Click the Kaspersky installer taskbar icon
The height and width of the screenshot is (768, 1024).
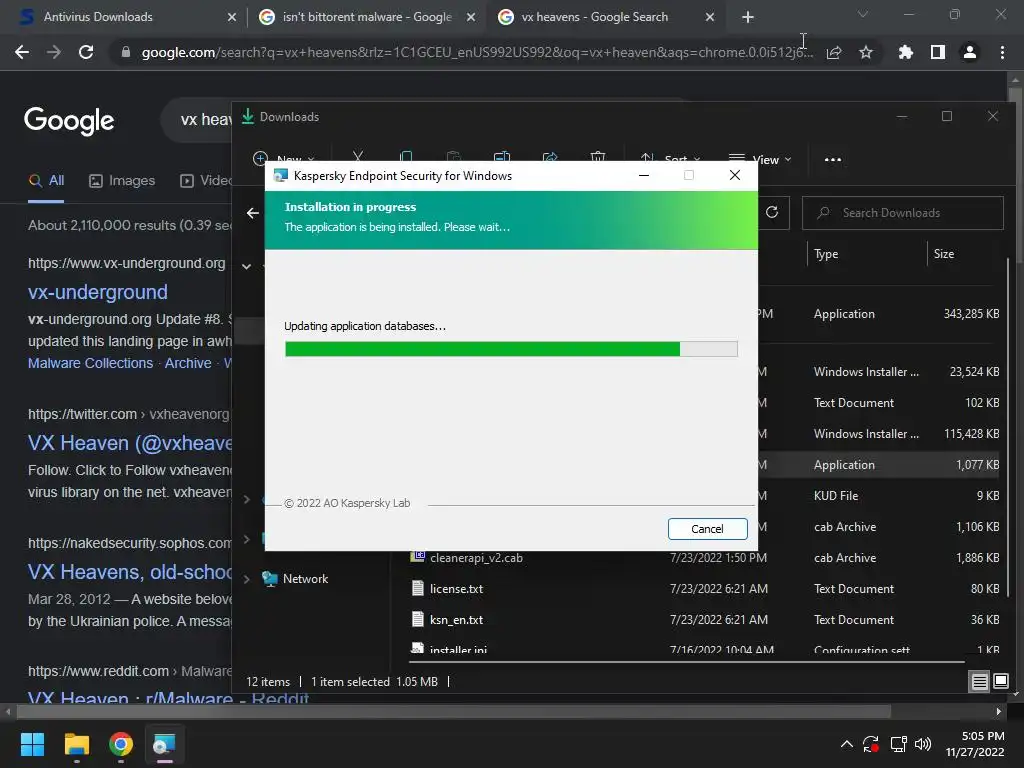click(164, 744)
